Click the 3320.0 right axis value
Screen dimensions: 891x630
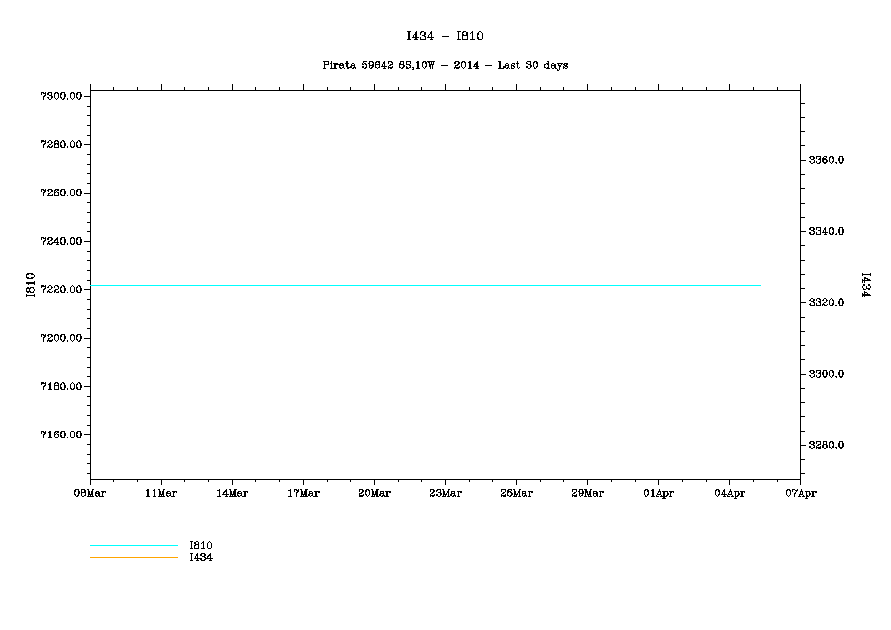click(827, 302)
